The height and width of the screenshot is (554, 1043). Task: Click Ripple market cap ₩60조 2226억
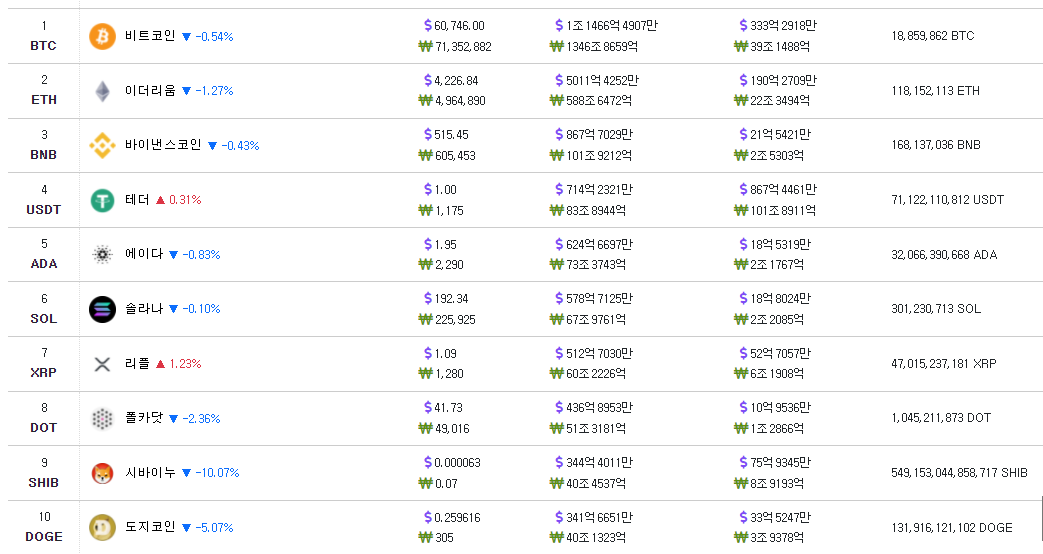click(588, 374)
